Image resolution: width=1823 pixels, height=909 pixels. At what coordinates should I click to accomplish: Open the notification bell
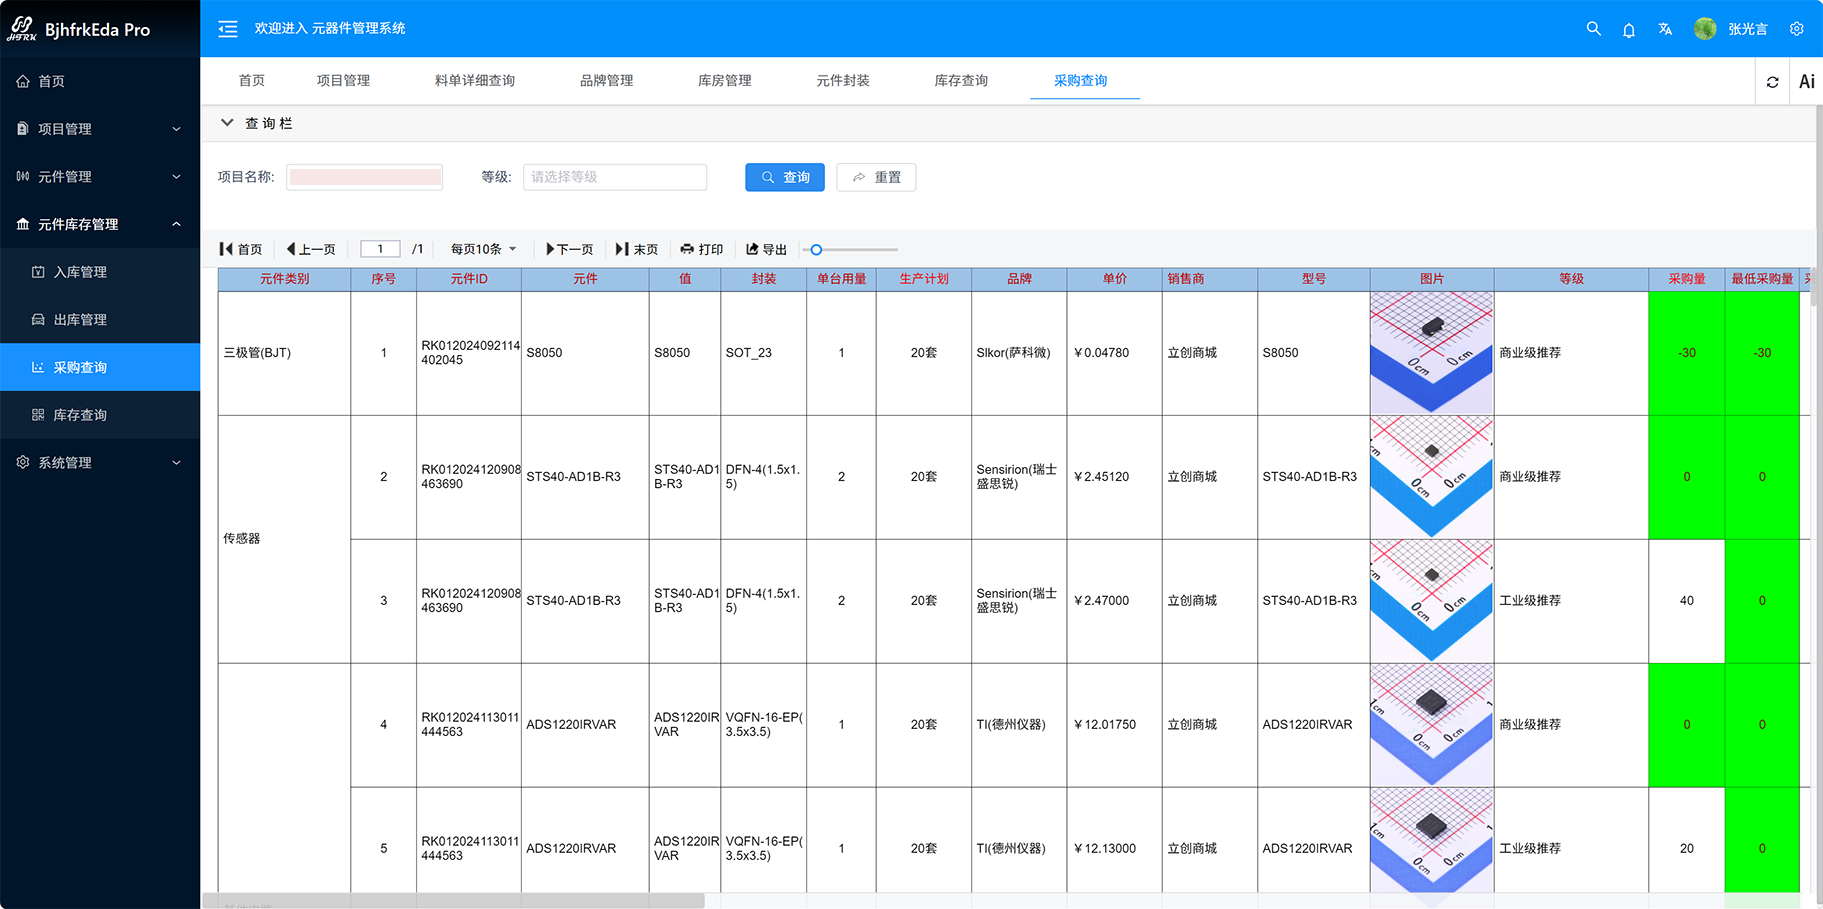tap(1629, 30)
